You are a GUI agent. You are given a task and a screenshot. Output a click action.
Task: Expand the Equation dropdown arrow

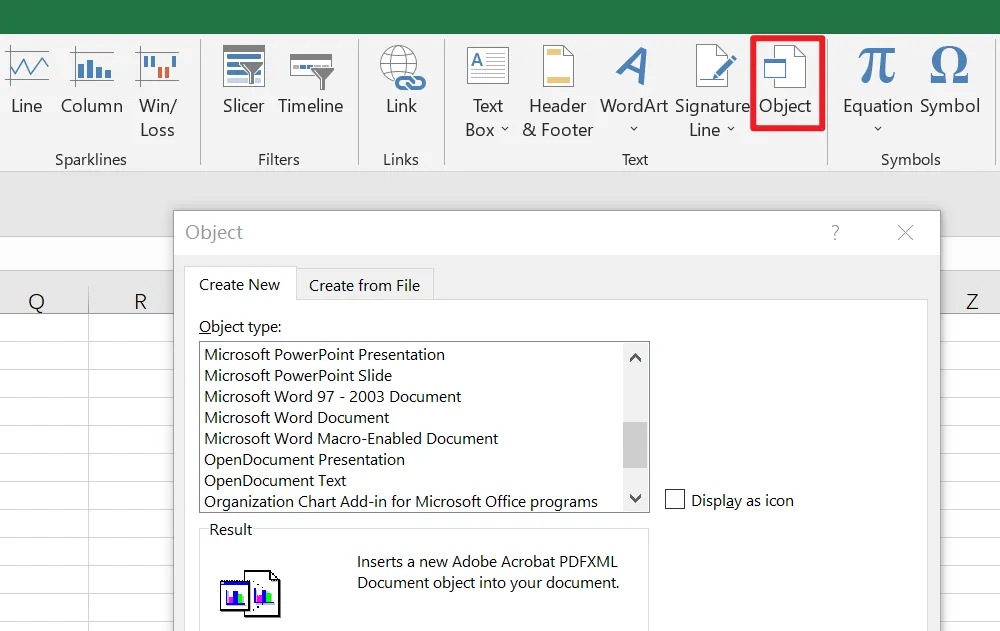(878, 130)
